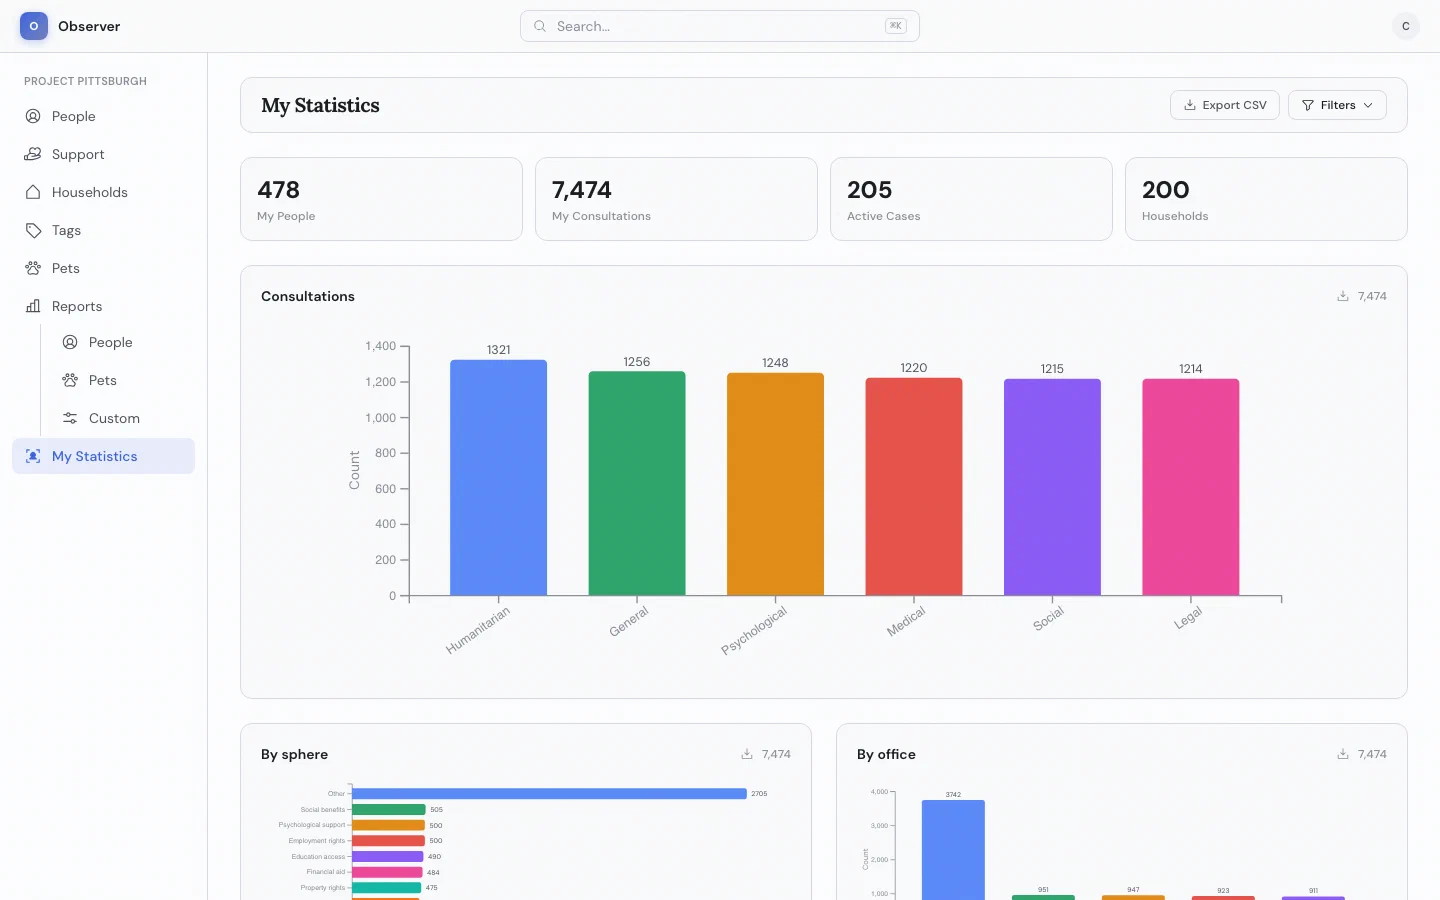The width and height of the screenshot is (1440, 900).
Task: Open the 200 Households stat card
Action: (x=1266, y=199)
